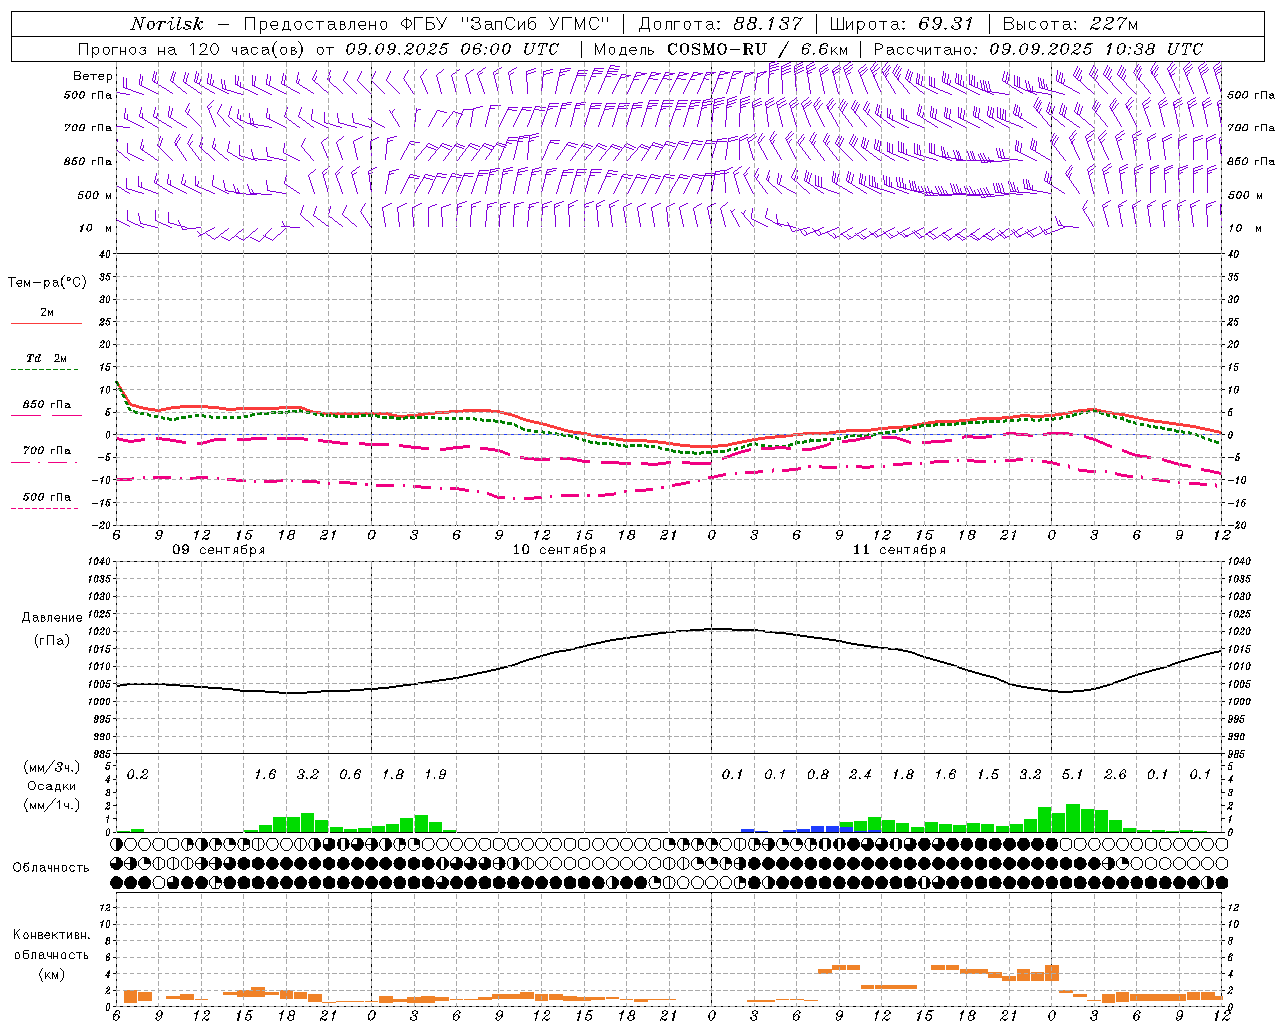Click the Тем-ра(°C) temperature axis title
The width and height of the screenshot is (1280, 1024).
47,283
